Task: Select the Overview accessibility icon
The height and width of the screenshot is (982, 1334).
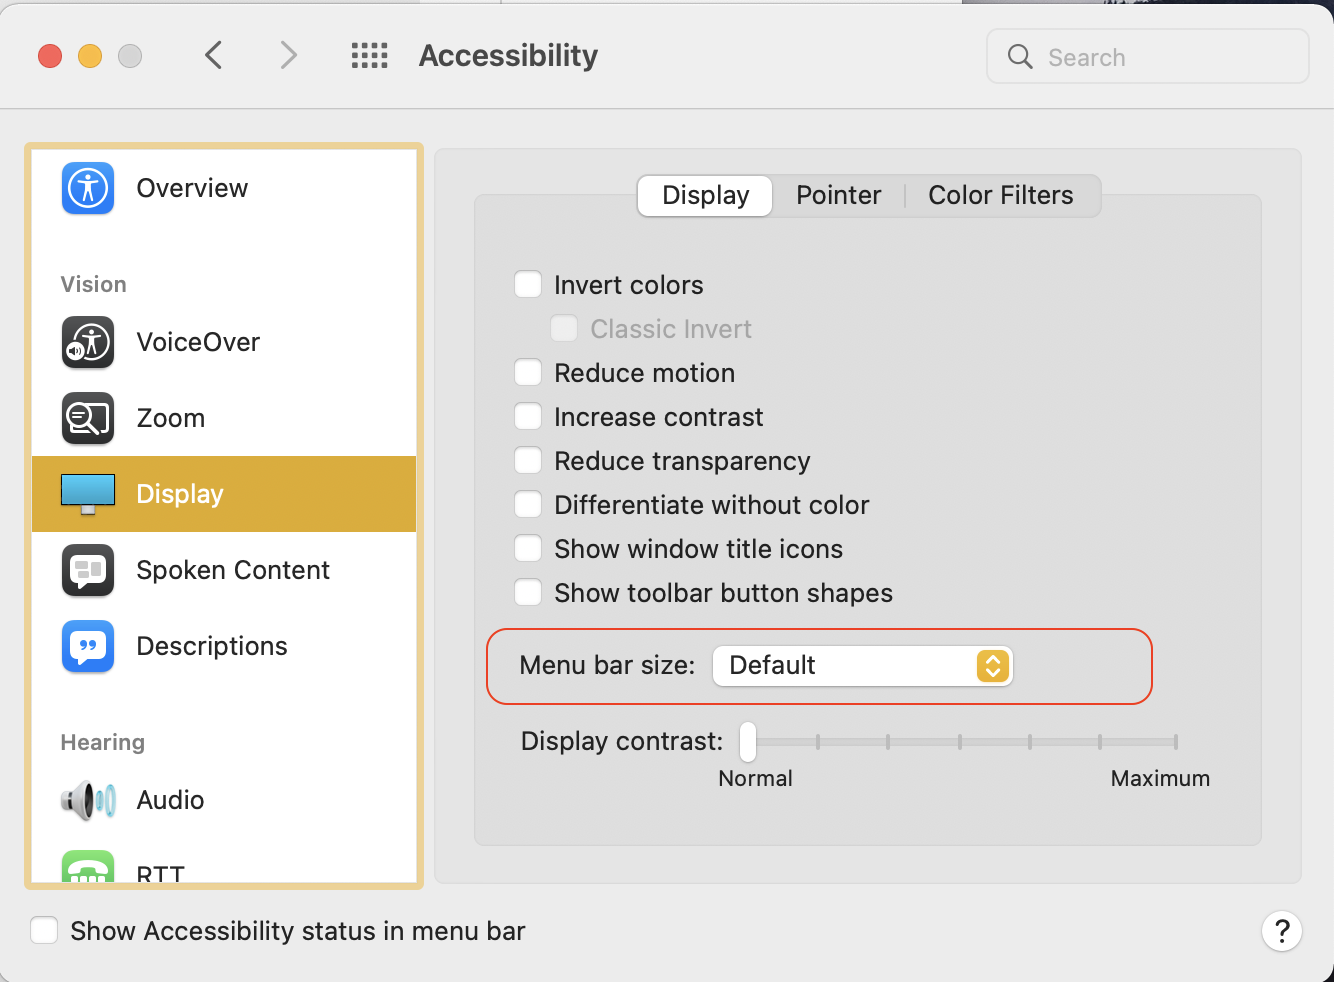Action: point(88,188)
